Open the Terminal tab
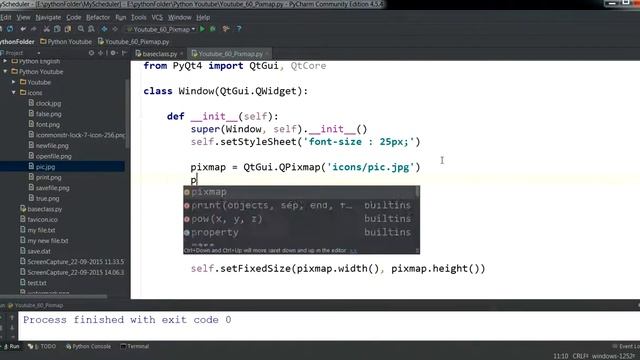Image resolution: width=640 pixels, height=360 pixels. pyautogui.click(x=135, y=347)
